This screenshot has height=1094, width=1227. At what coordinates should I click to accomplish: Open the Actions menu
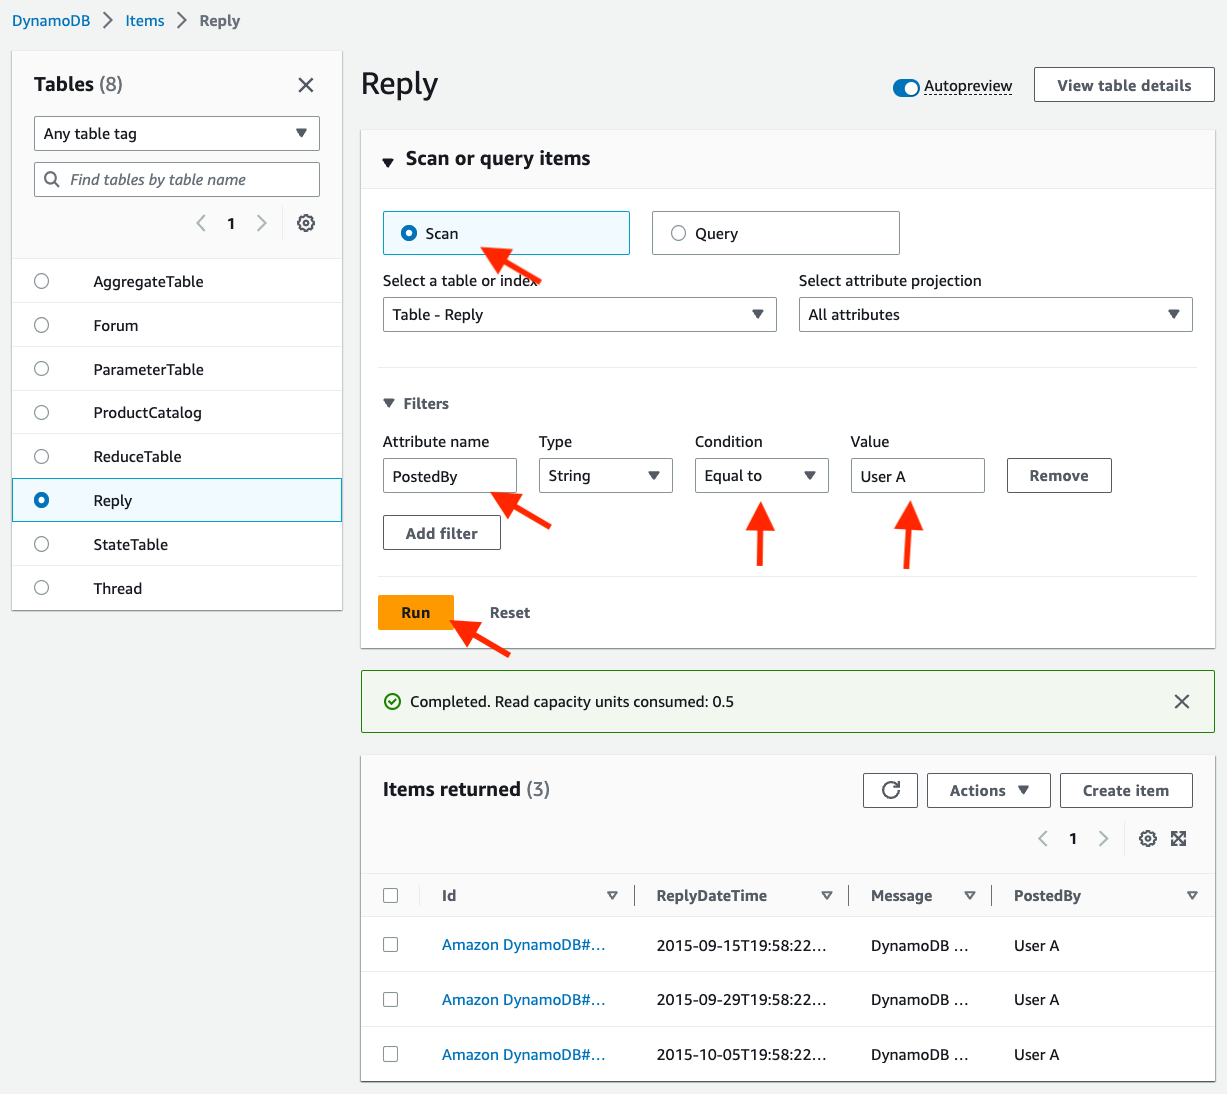[x=988, y=790]
